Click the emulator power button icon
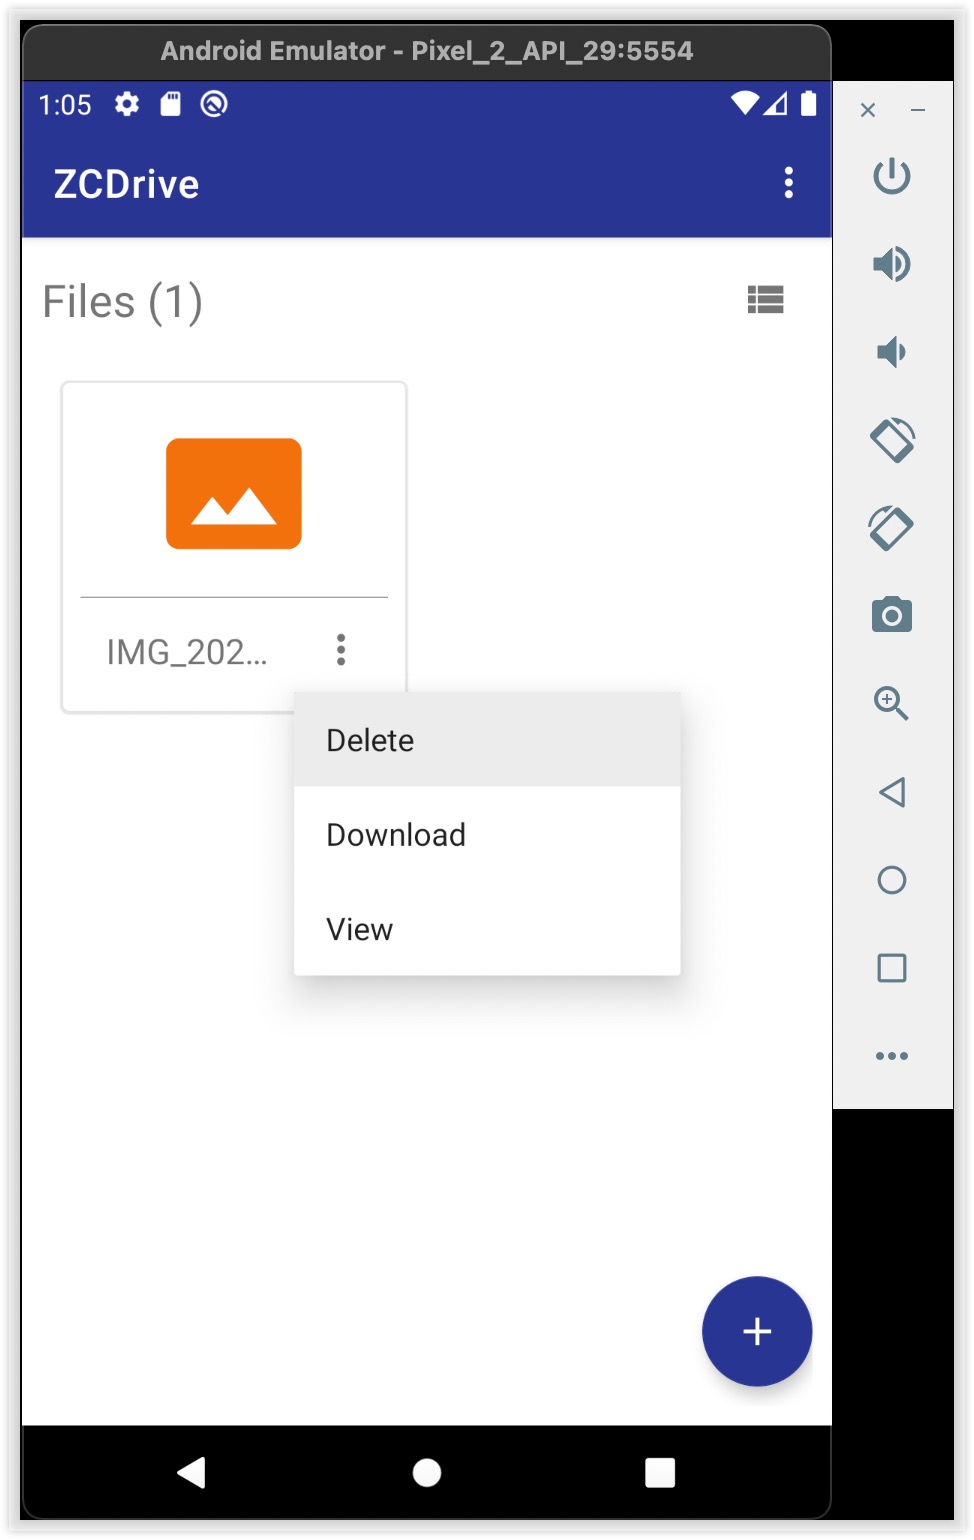The width and height of the screenshot is (974, 1540). click(891, 177)
